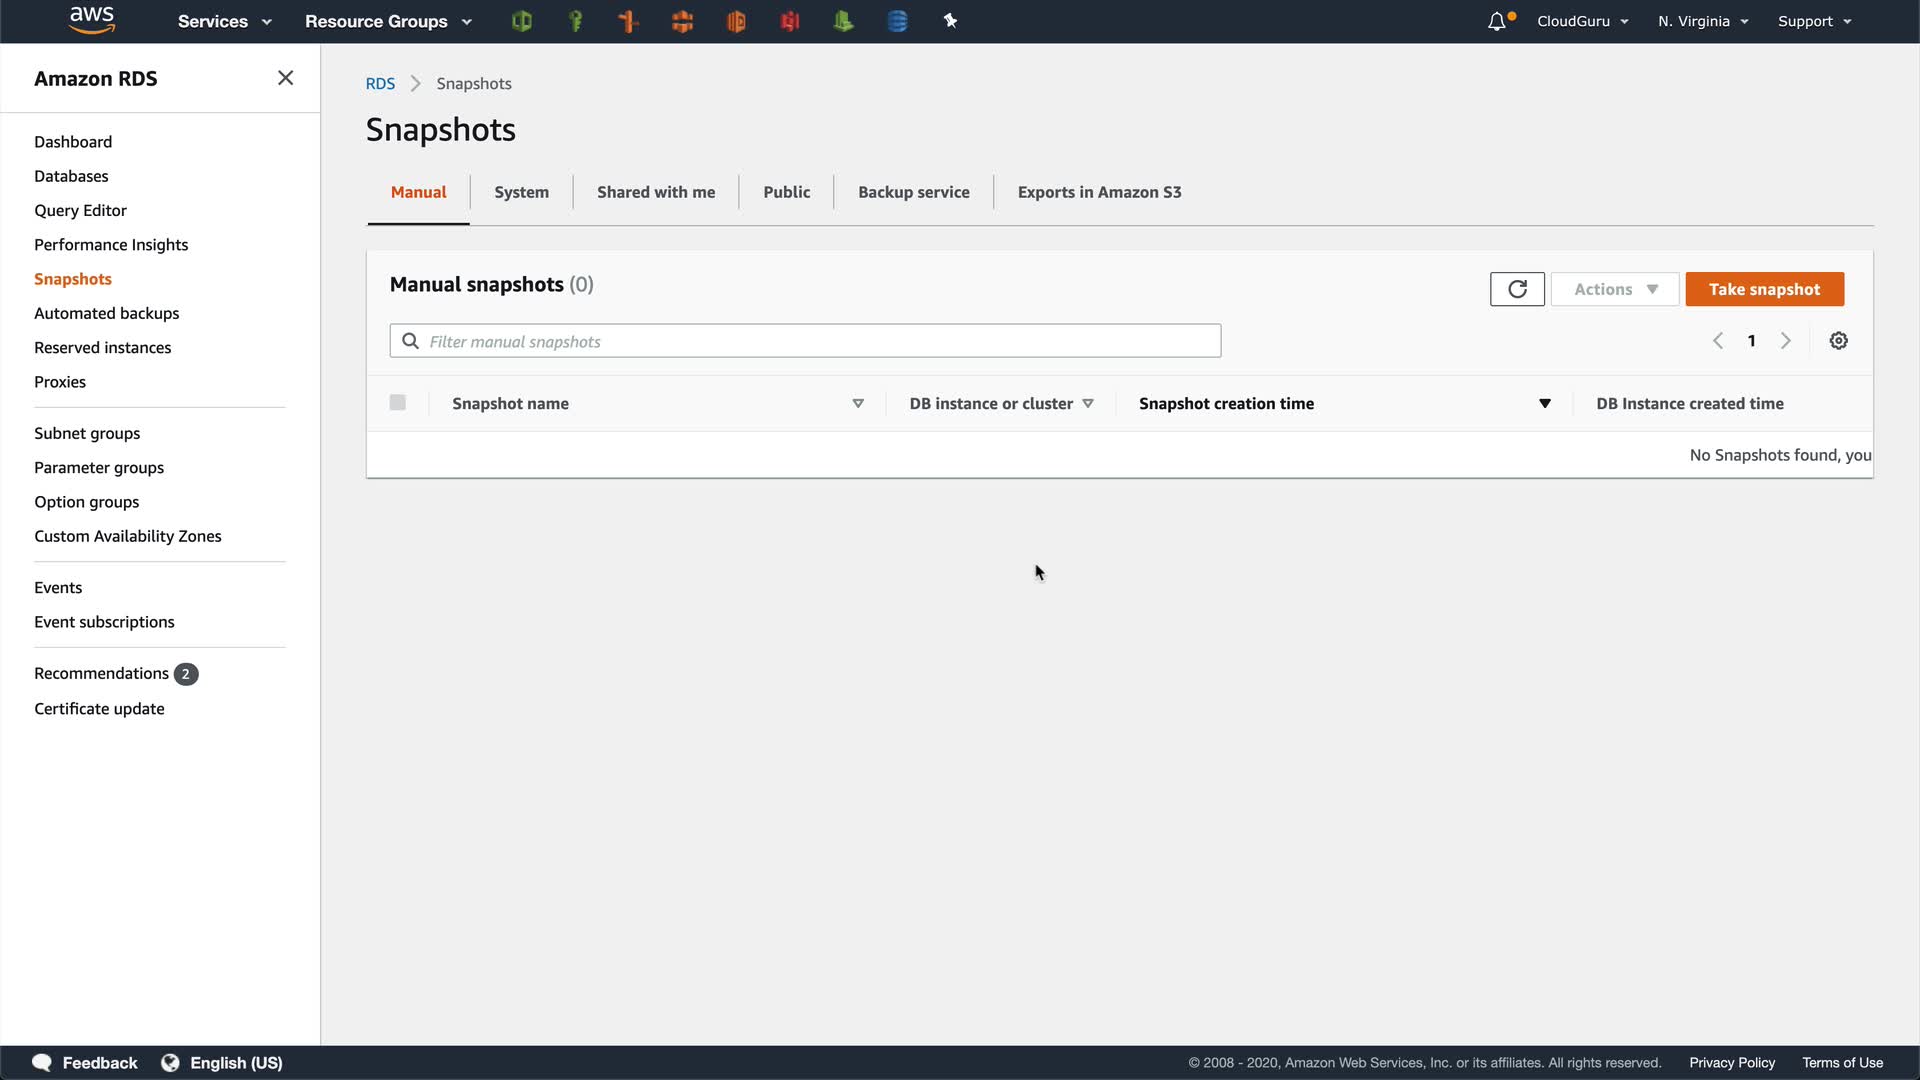The image size is (1920, 1080).
Task: Open table preferences gear icon
Action: coord(1838,341)
